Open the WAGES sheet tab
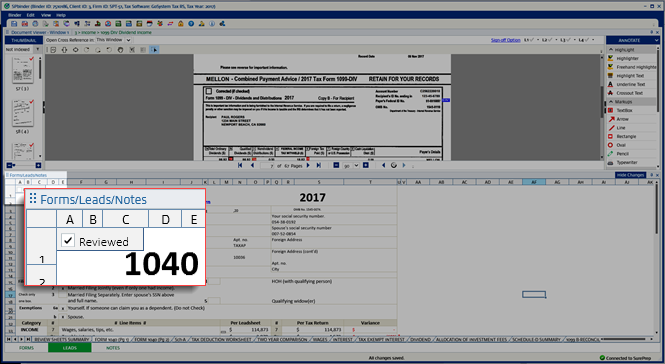The height and width of the screenshot is (364, 665). 320,339
